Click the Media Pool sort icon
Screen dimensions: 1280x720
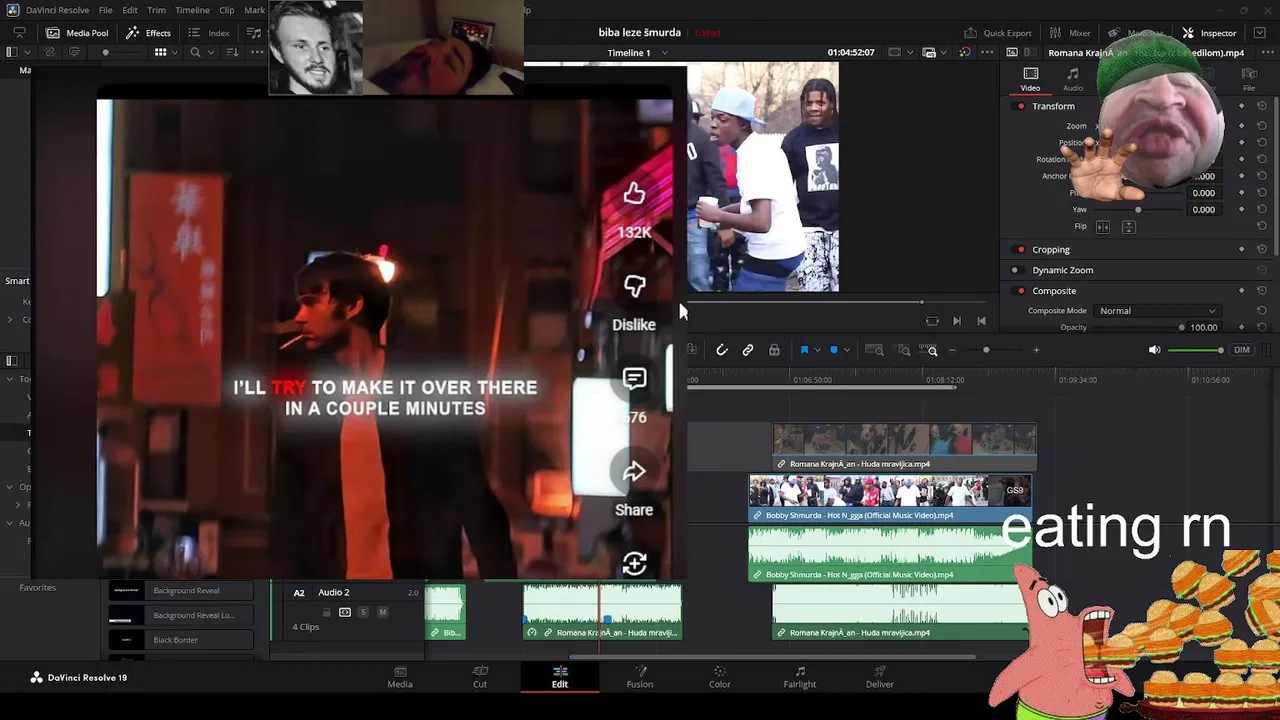click(x=231, y=52)
